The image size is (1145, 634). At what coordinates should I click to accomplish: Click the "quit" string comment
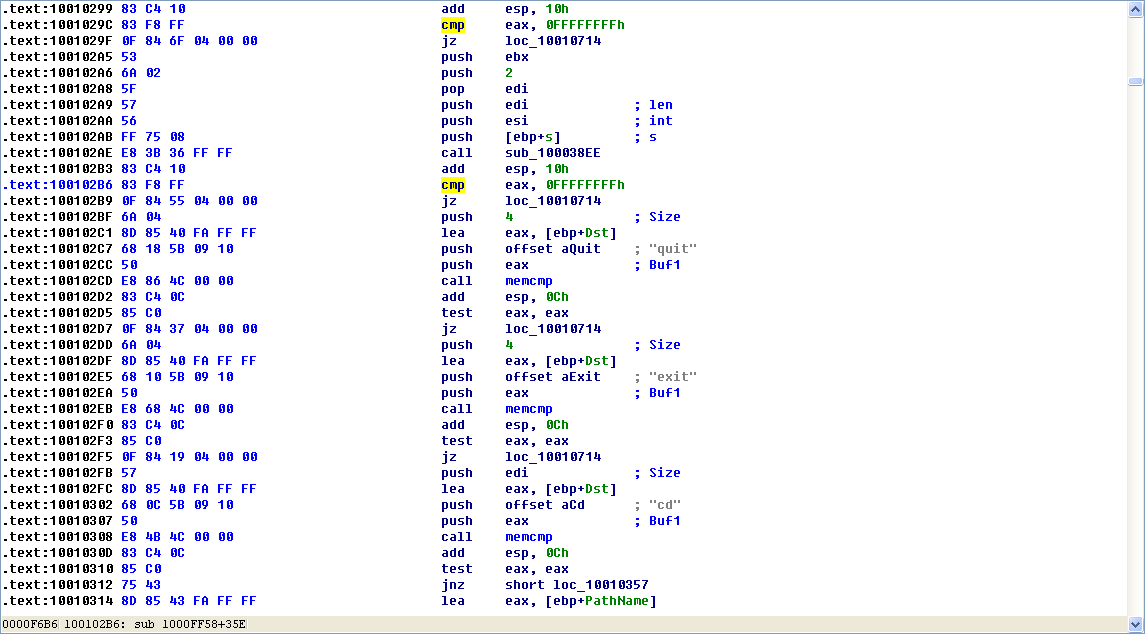[x=673, y=248]
